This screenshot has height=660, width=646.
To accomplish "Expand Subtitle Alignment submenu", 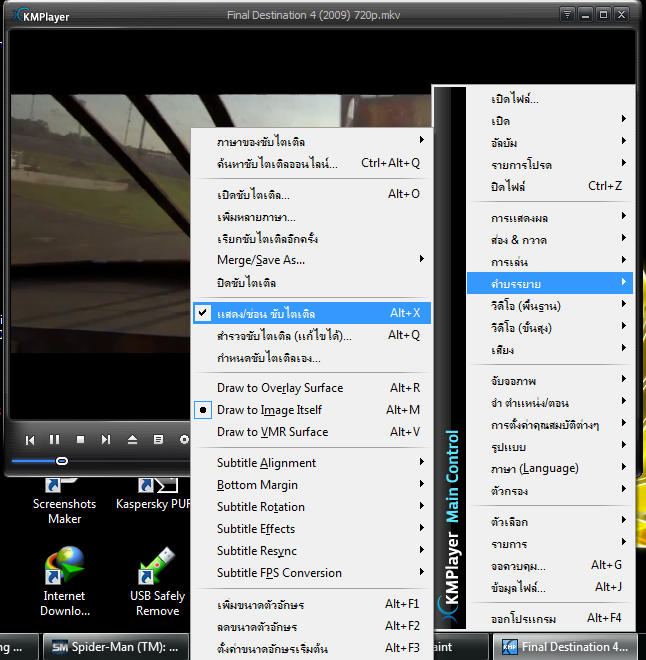I will coord(312,463).
